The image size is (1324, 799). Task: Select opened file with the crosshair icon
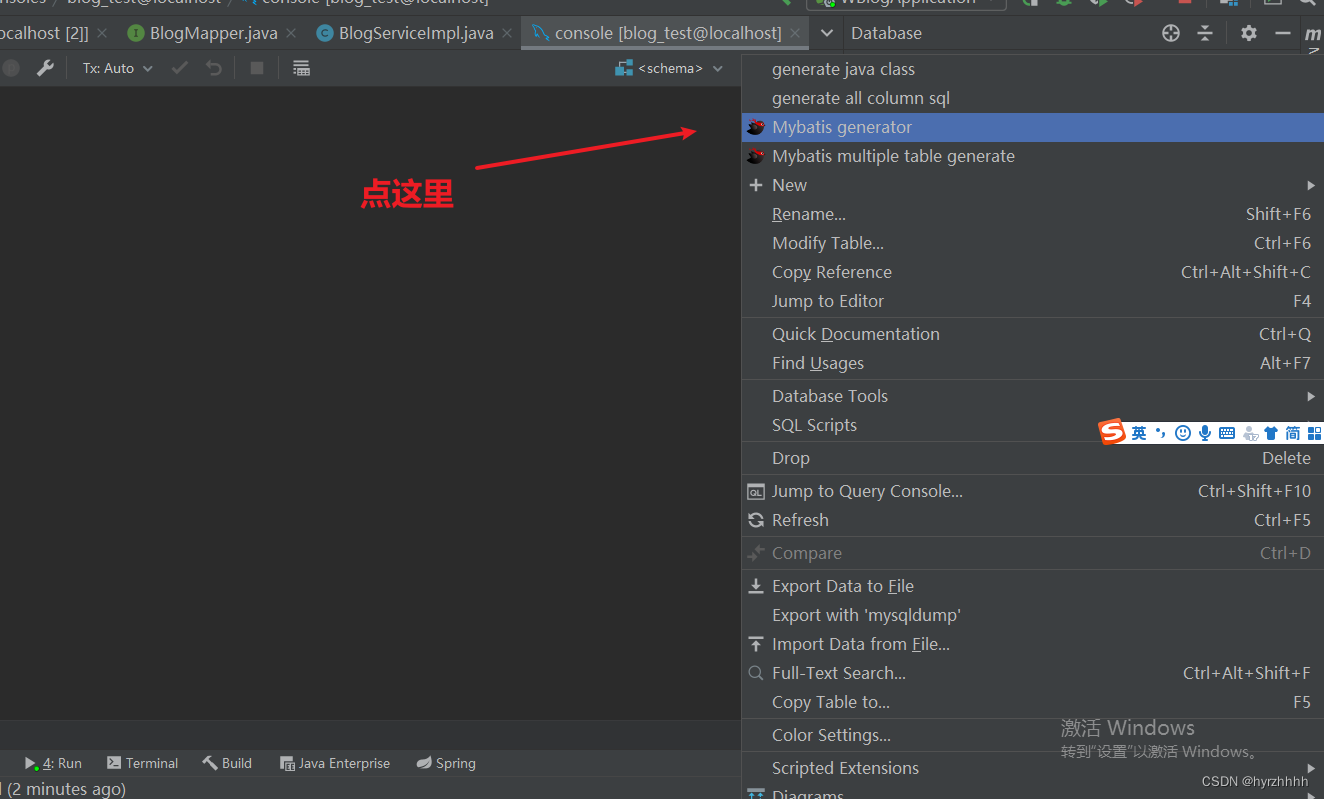click(x=1170, y=33)
